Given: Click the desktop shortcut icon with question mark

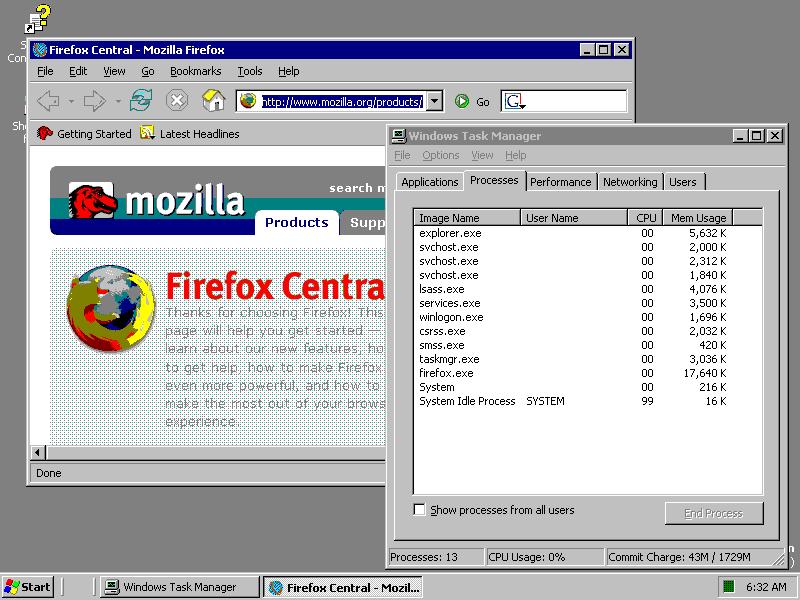Looking at the screenshot, I should pyautogui.click(x=38, y=19).
